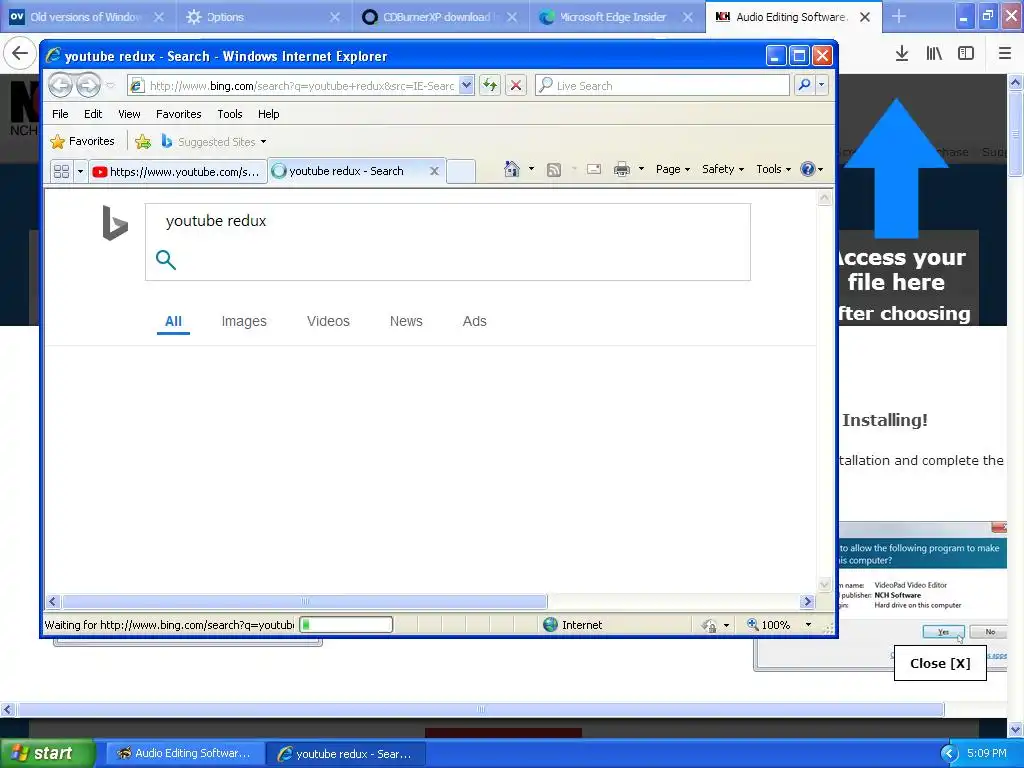Open Safety dropdown menu
Viewport: 1024px width, 768px height.
pyautogui.click(x=723, y=169)
